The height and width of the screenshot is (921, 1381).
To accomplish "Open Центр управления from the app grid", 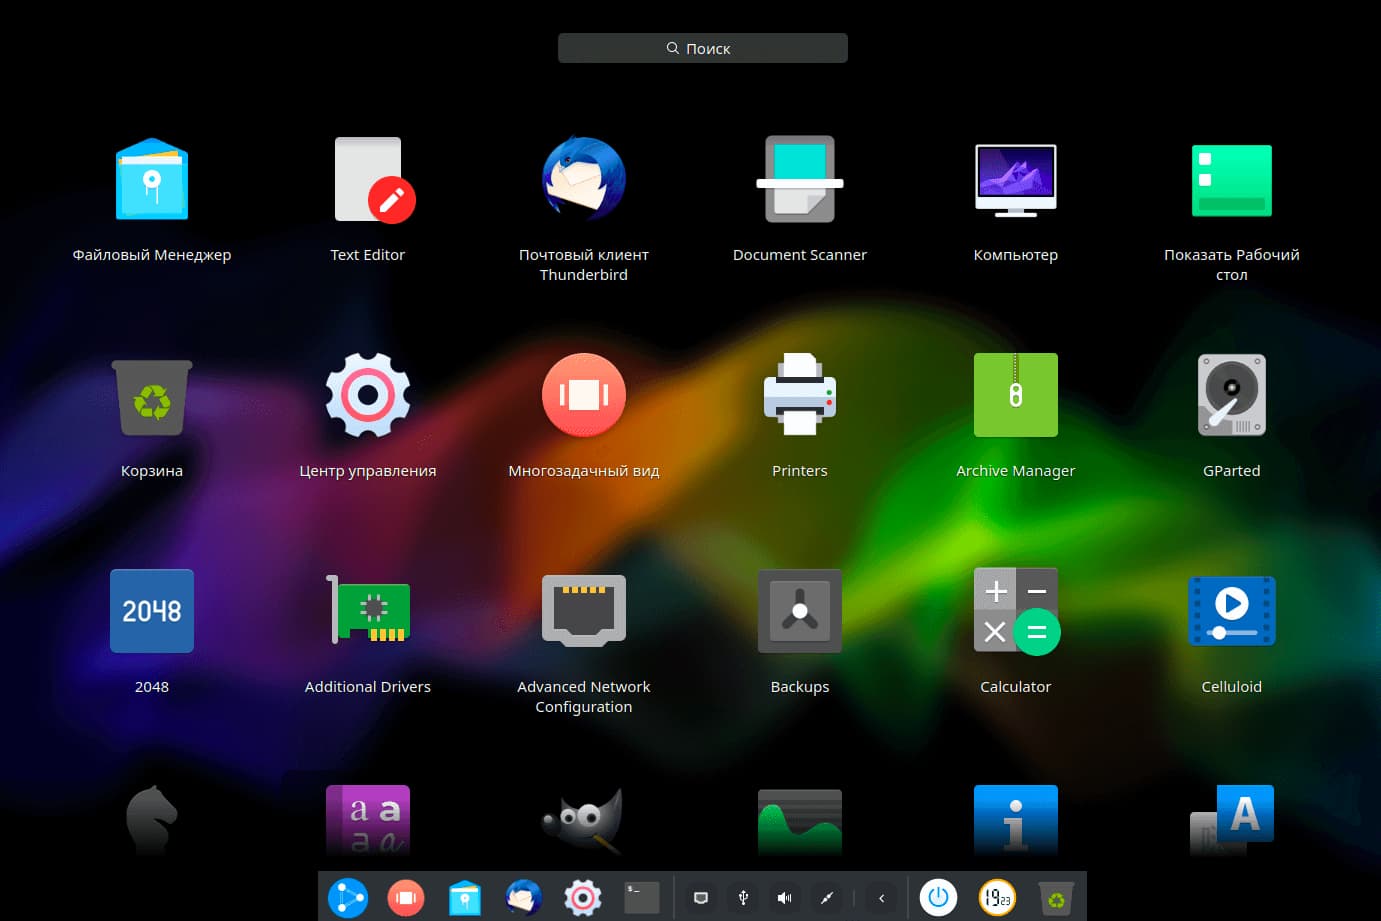I will 368,395.
